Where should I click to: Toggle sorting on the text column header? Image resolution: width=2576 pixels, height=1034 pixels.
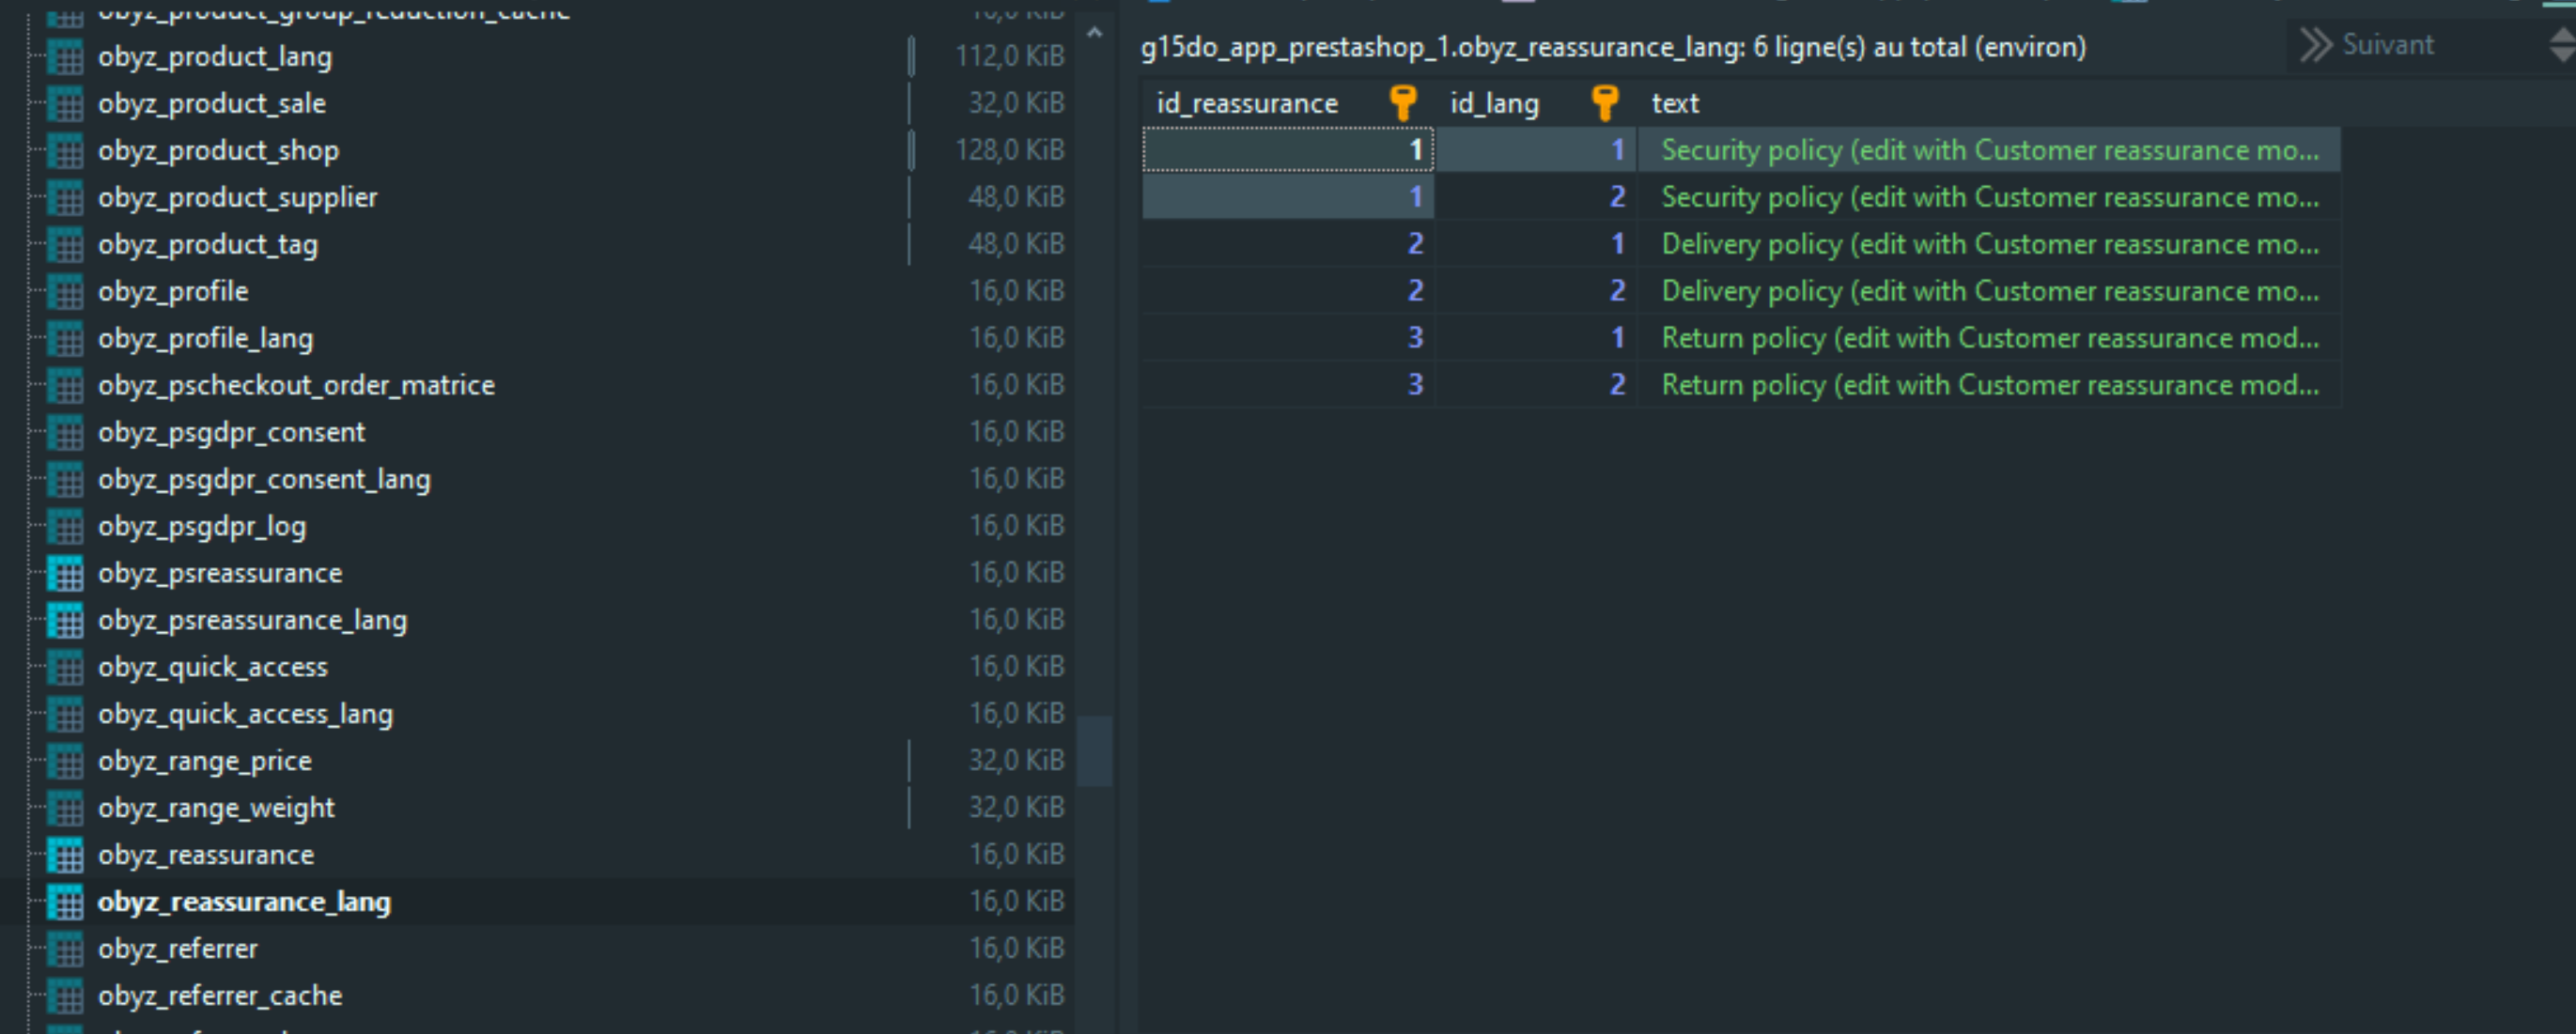click(x=1675, y=101)
